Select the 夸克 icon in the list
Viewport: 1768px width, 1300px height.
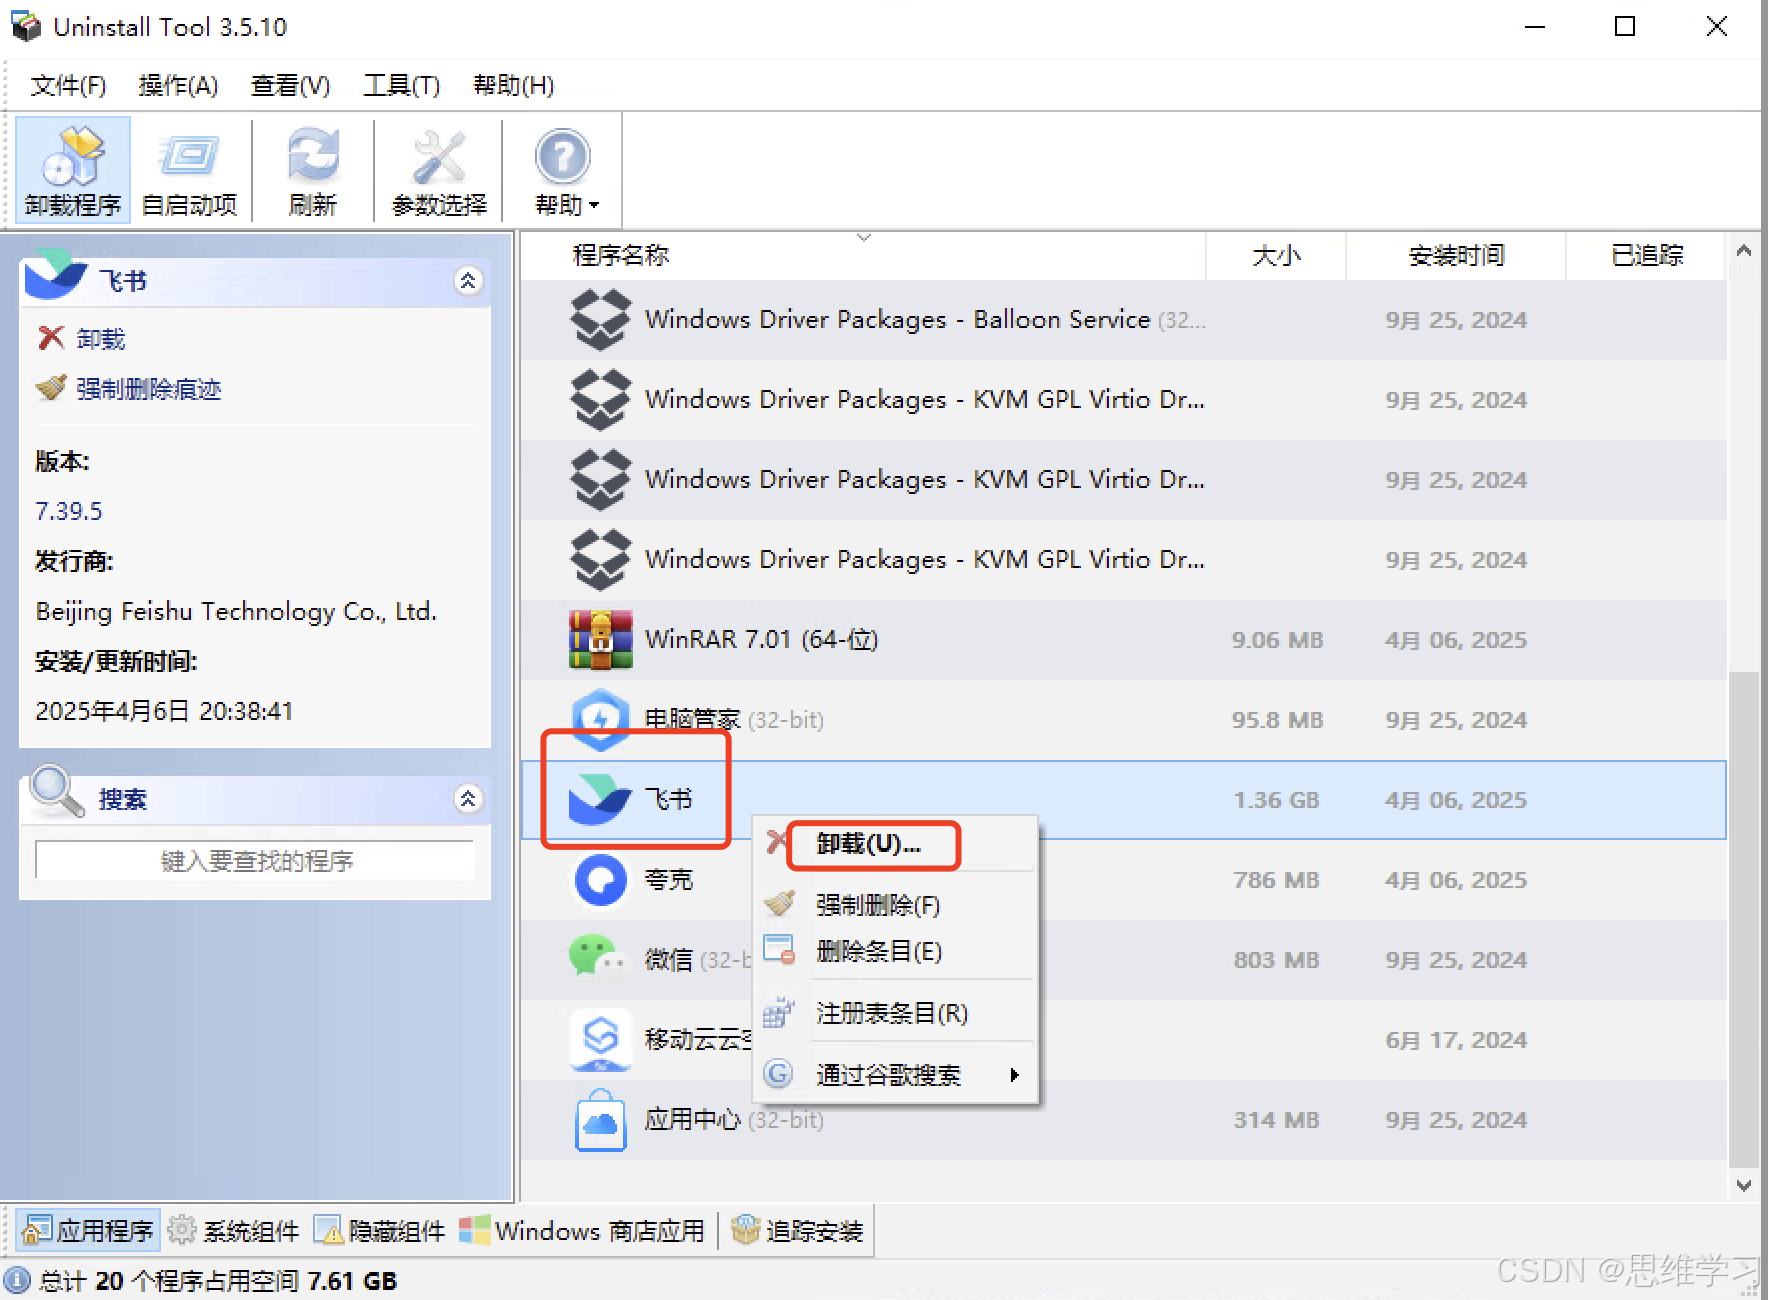coord(600,879)
